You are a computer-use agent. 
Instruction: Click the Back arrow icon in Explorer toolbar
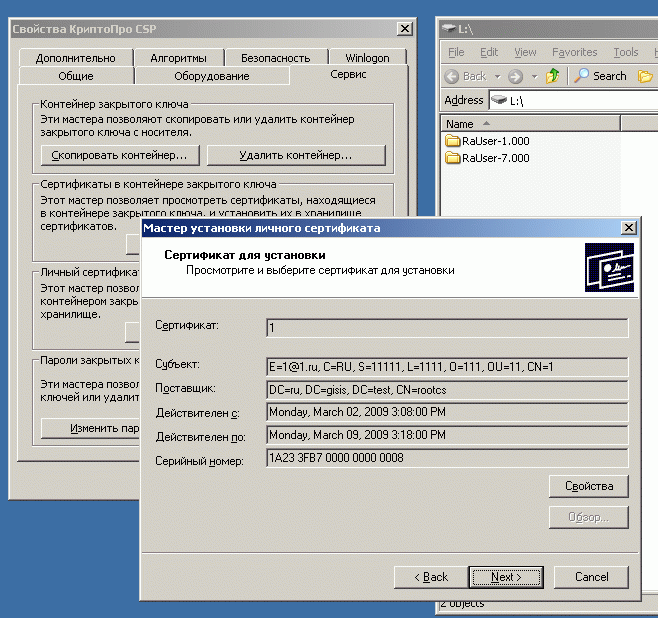click(452, 76)
